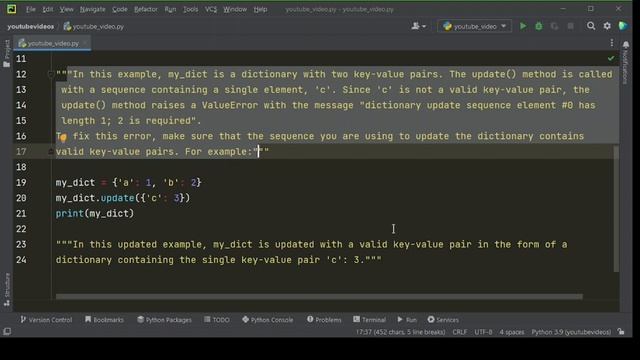This screenshot has height=360, width=640.
Task: Open the Python Packages tool window
Action: [x=164, y=320]
